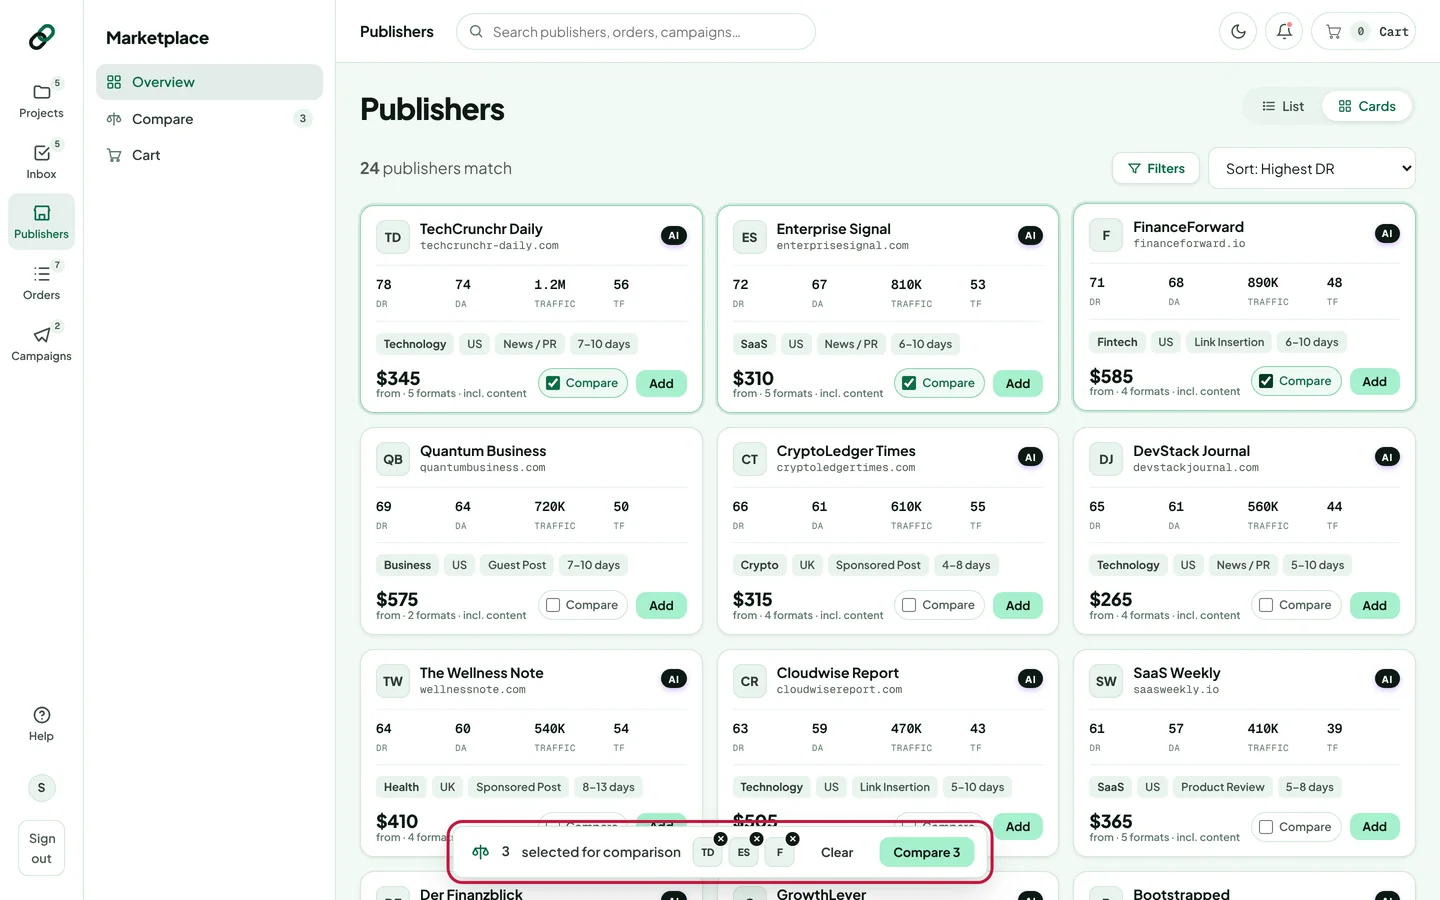Open Publishers in the left rail
The width and height of the screenshot is (1440, 900).
point(41,221)
